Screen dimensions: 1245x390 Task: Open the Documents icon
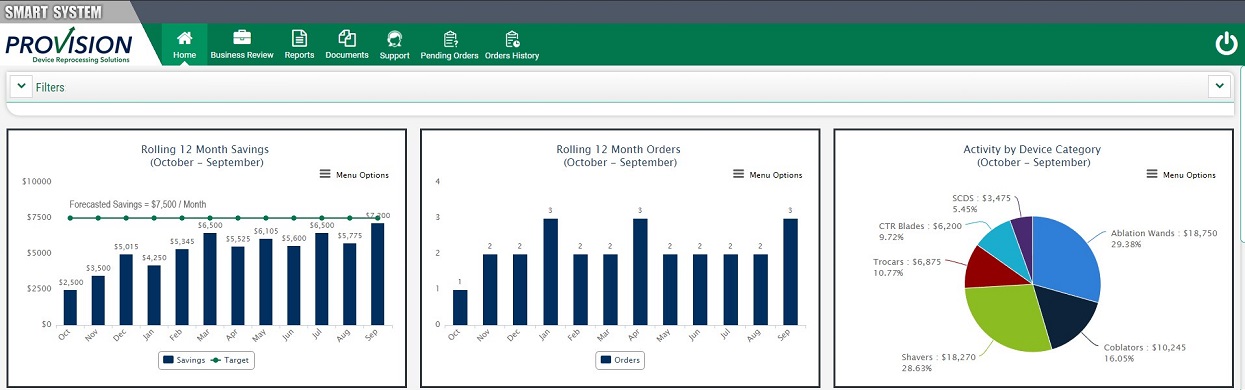347,38
